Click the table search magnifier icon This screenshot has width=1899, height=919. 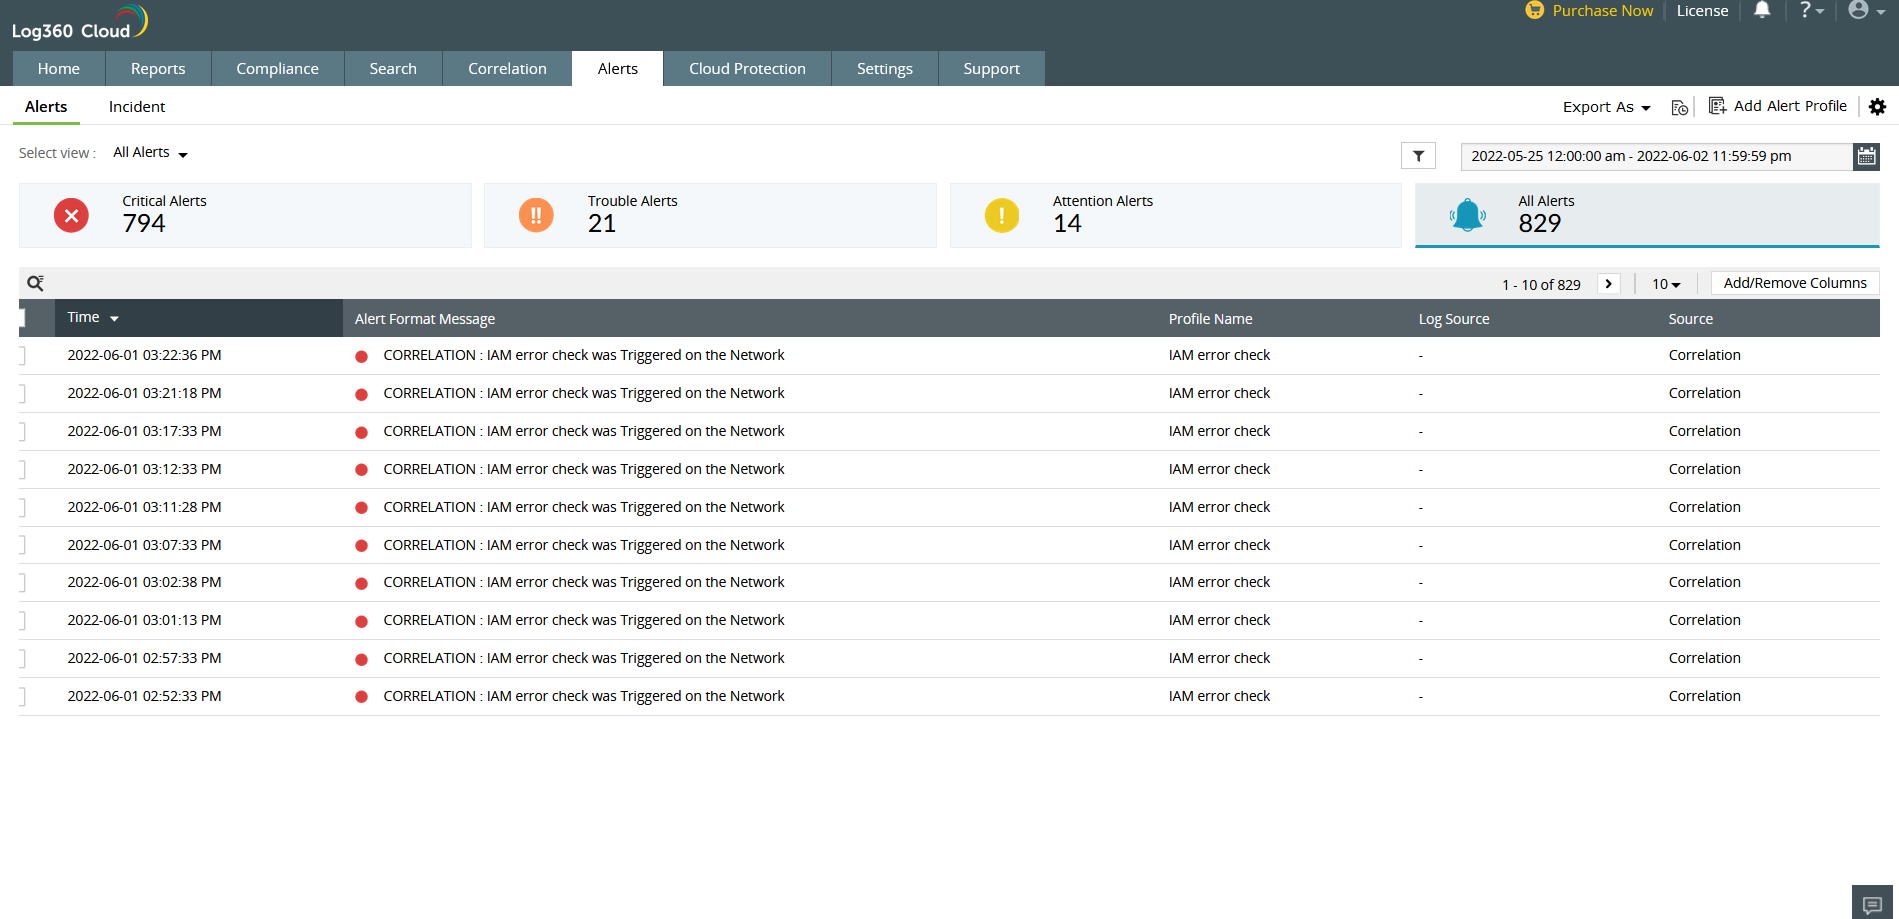(x=35, y=283)
